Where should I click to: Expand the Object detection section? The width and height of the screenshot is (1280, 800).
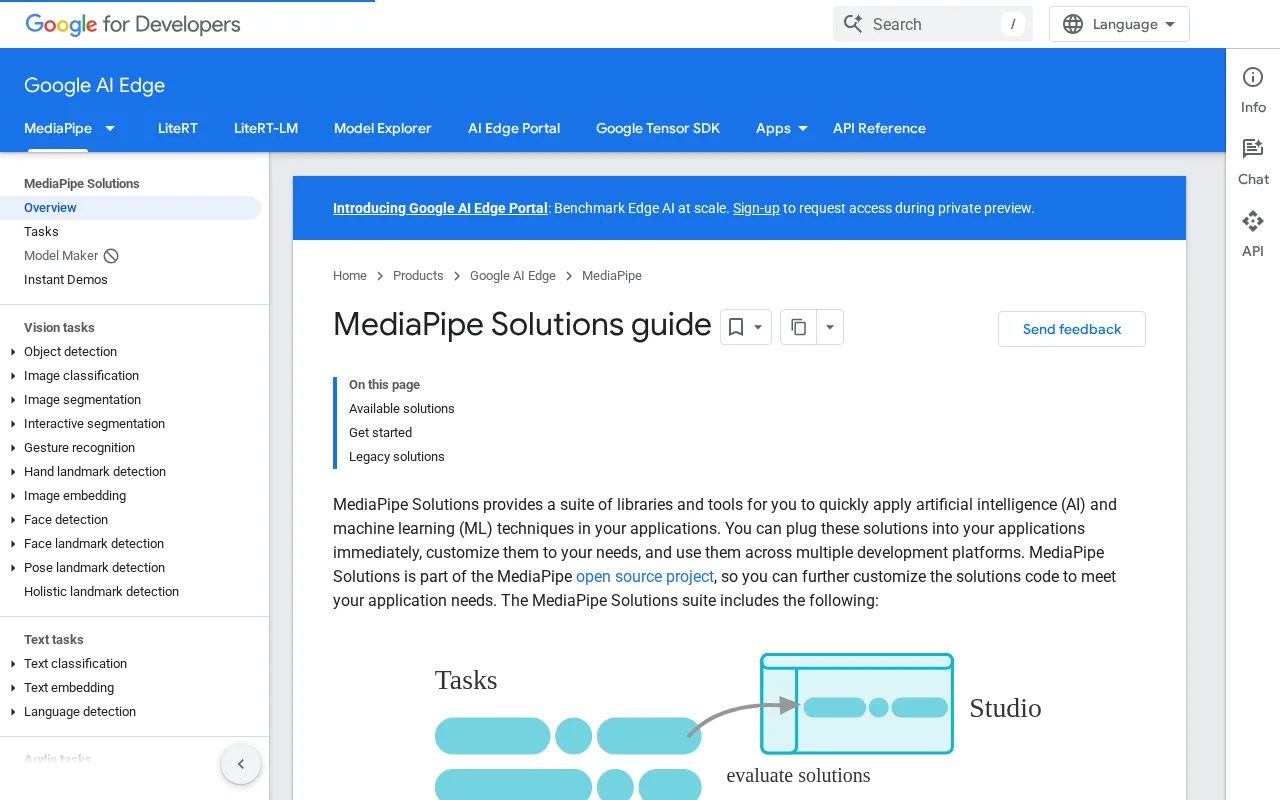tap(13, 352)
